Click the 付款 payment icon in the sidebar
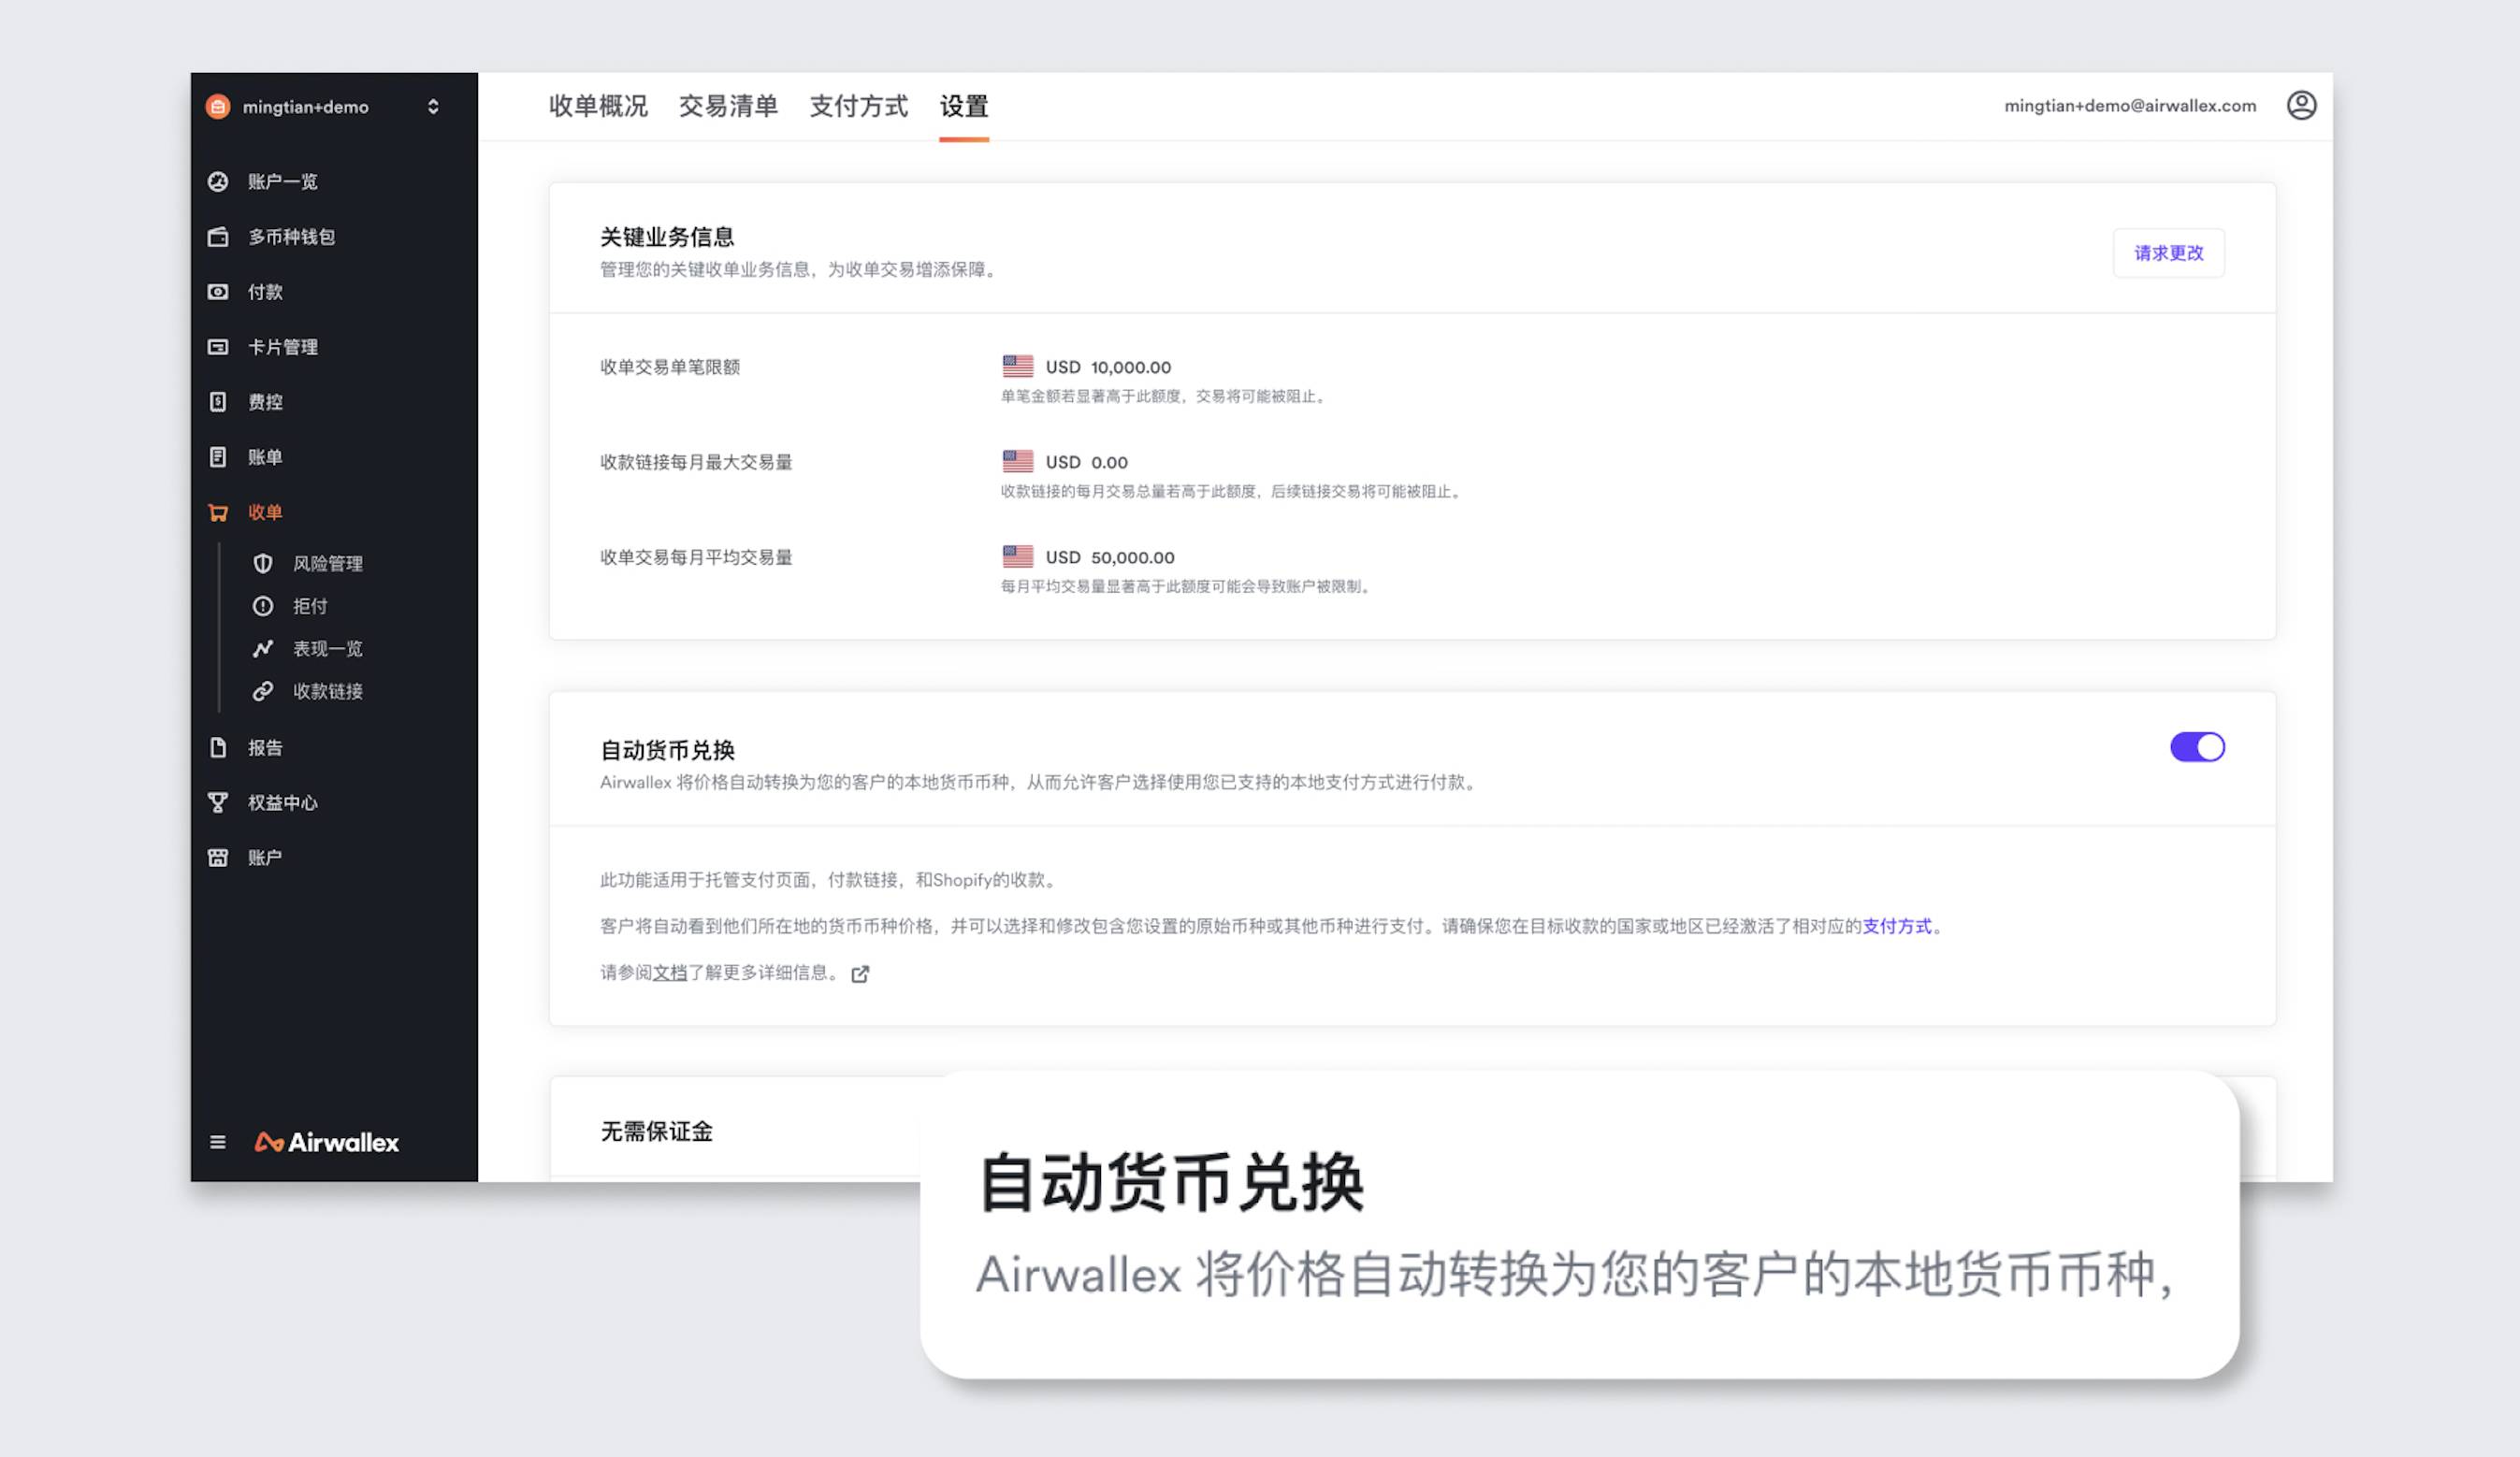 (x=218, y=292)
